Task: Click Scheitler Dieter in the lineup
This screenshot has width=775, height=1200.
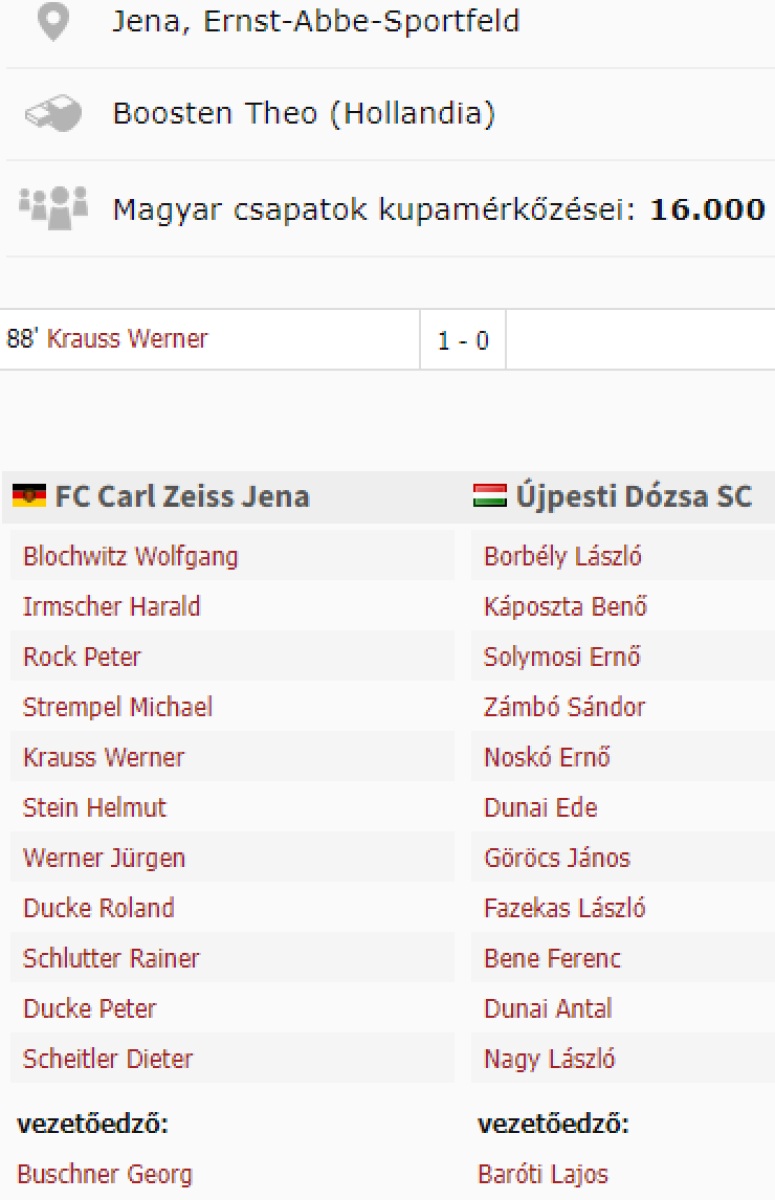Action: click(107, 1058)
